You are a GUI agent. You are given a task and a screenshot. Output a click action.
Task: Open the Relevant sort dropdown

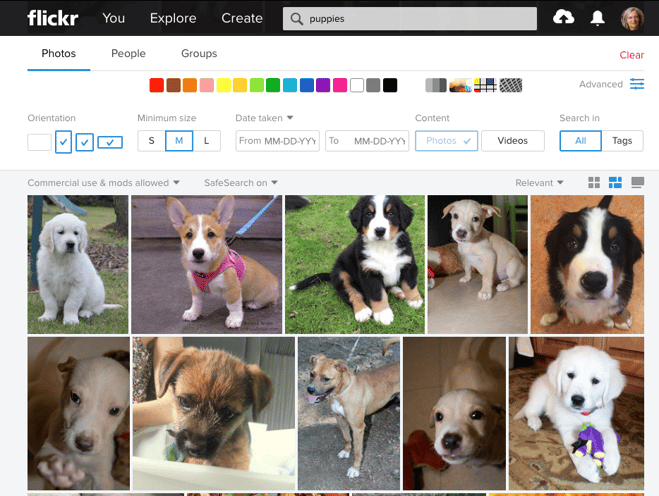tap(539, 183)
